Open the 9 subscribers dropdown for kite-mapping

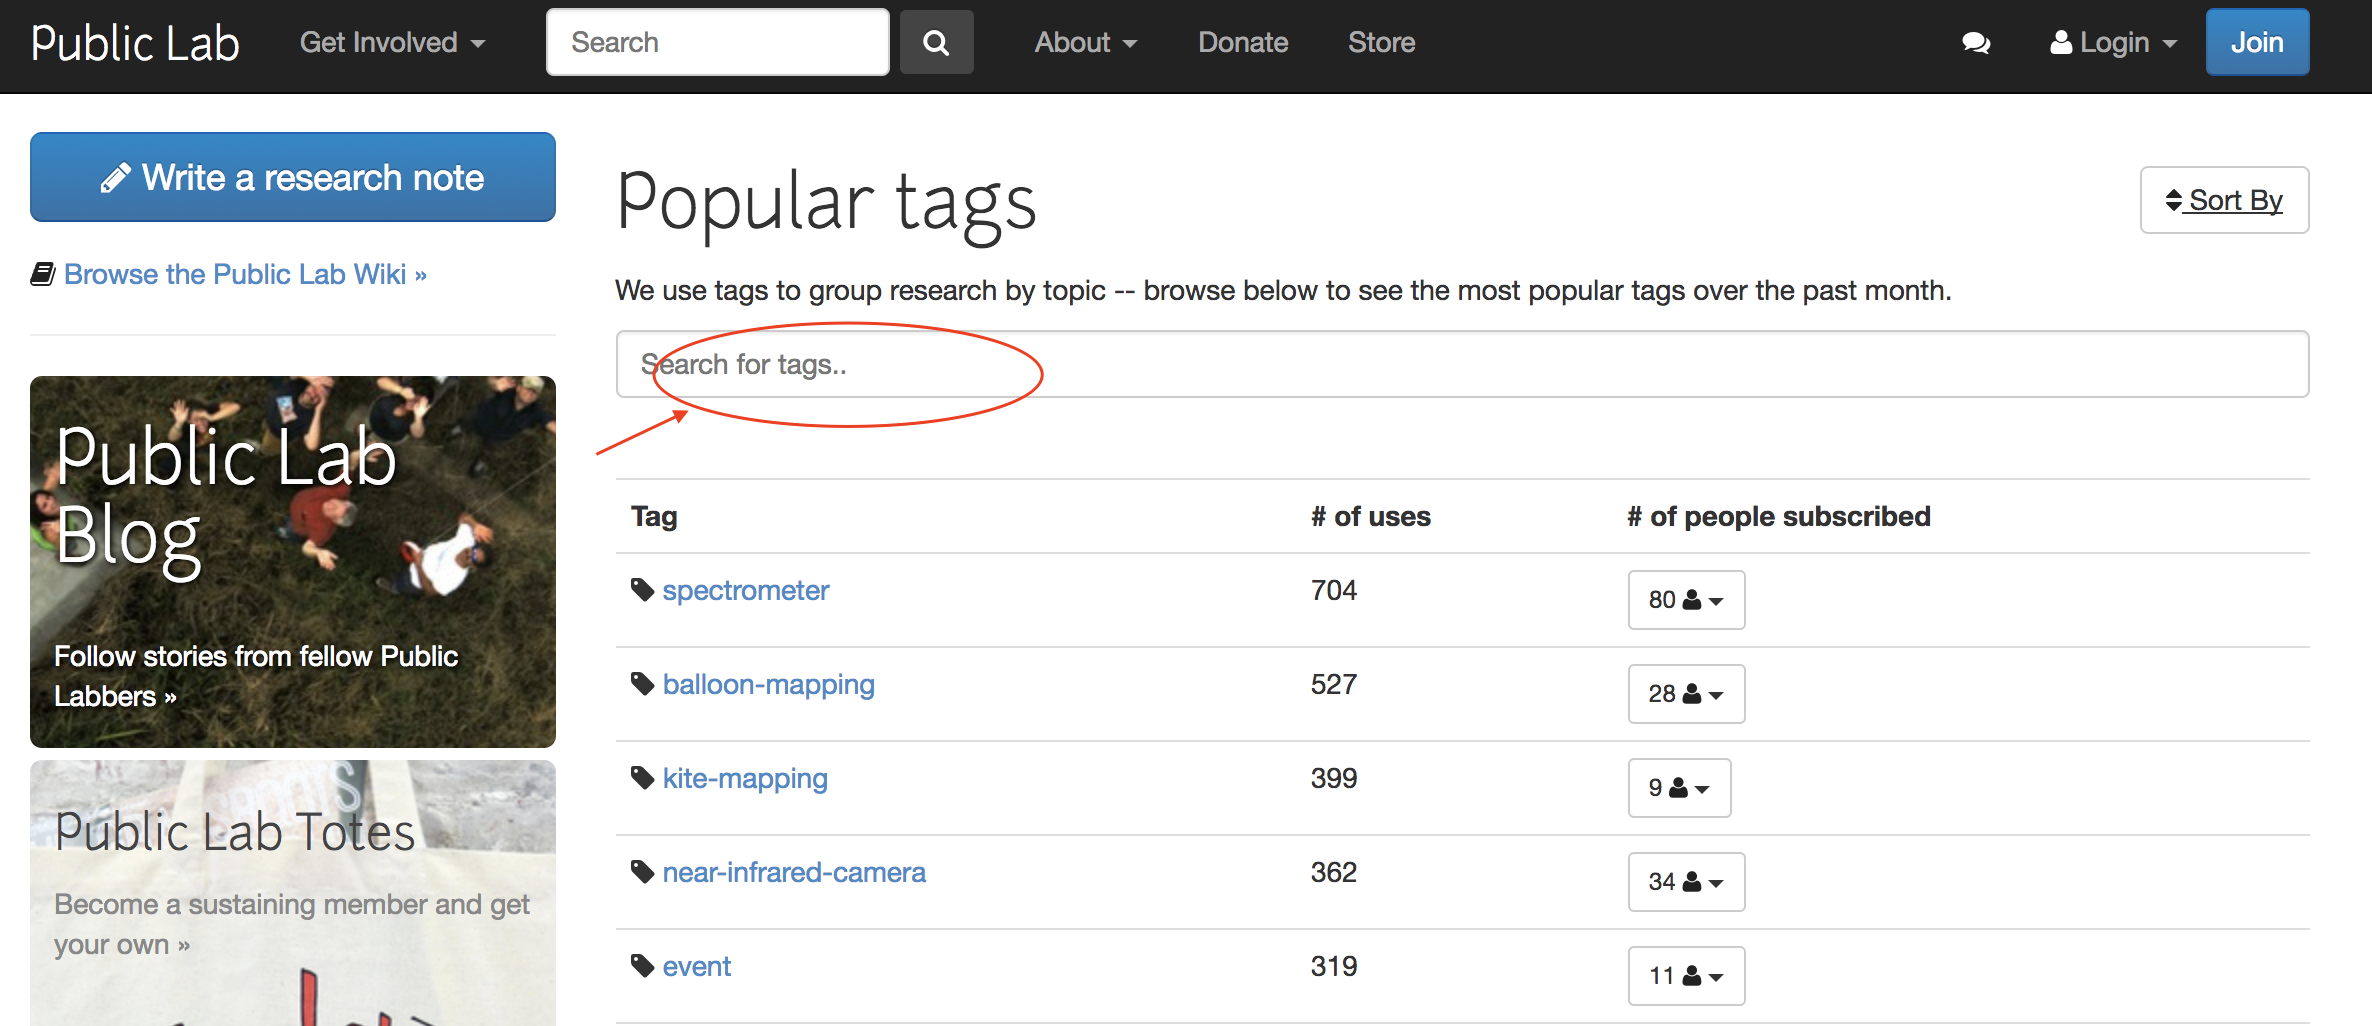(1679, 788)
